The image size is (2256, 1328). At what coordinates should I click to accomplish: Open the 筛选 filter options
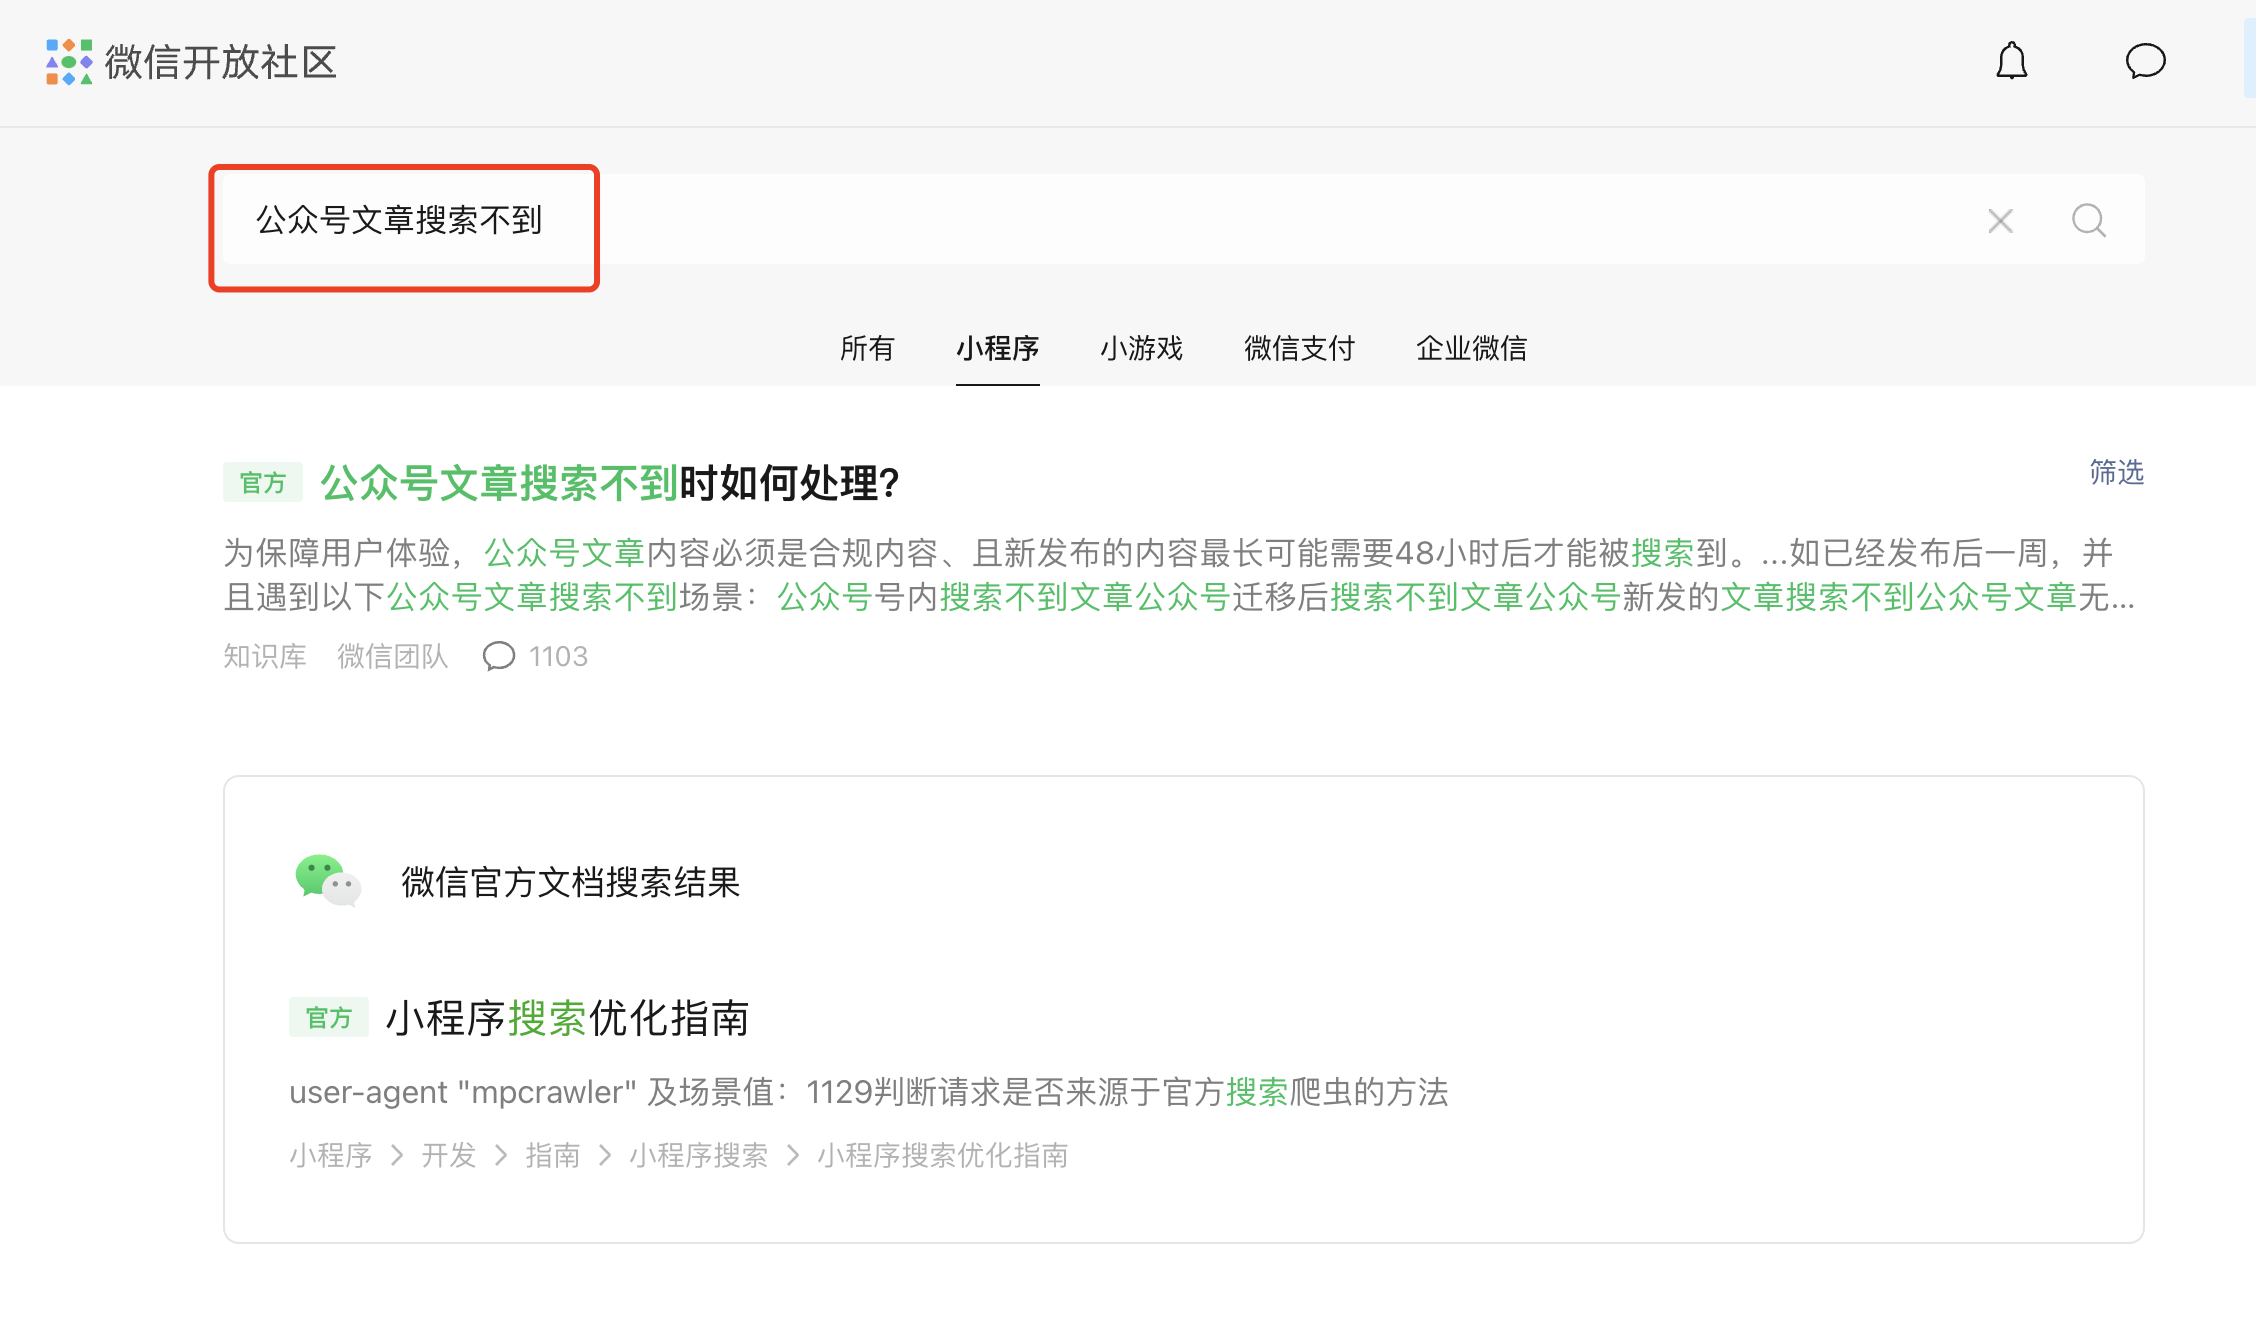[2116, 472]
